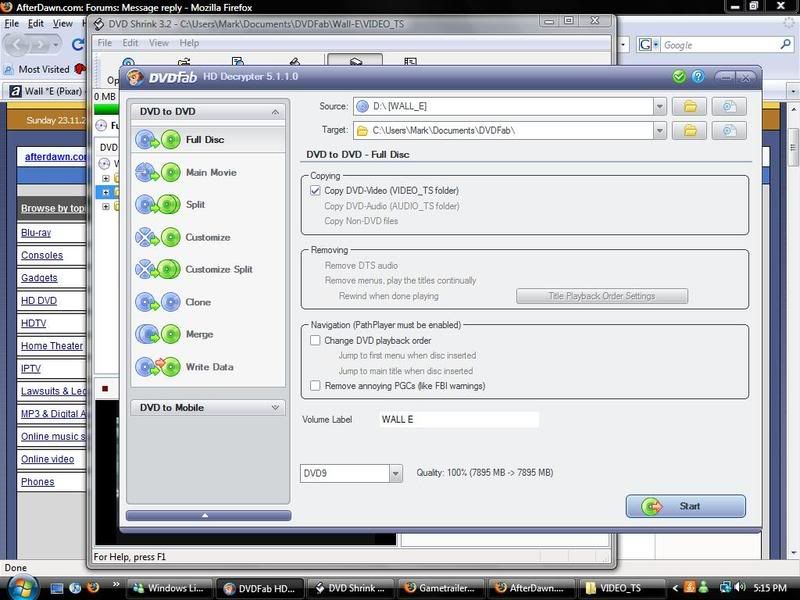Click the red stop square in DVD Shrink
Screen dimensions: 800x600
[x=105, y=389]
